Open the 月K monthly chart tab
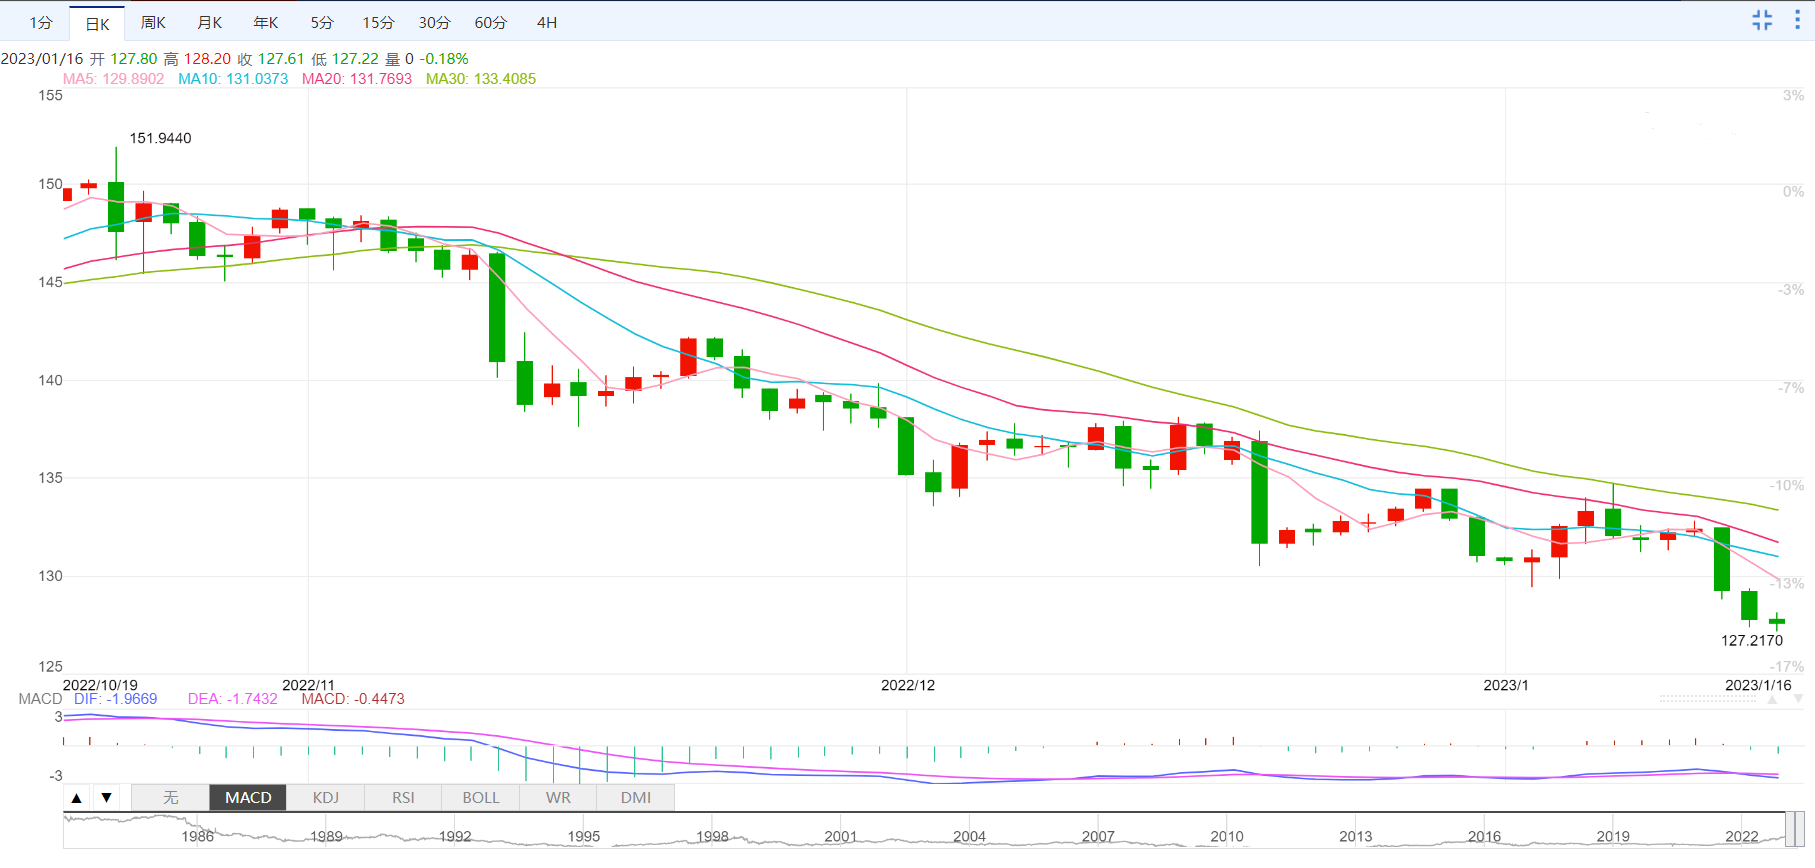The image size is (1815, 868). (x=209, y=22)
